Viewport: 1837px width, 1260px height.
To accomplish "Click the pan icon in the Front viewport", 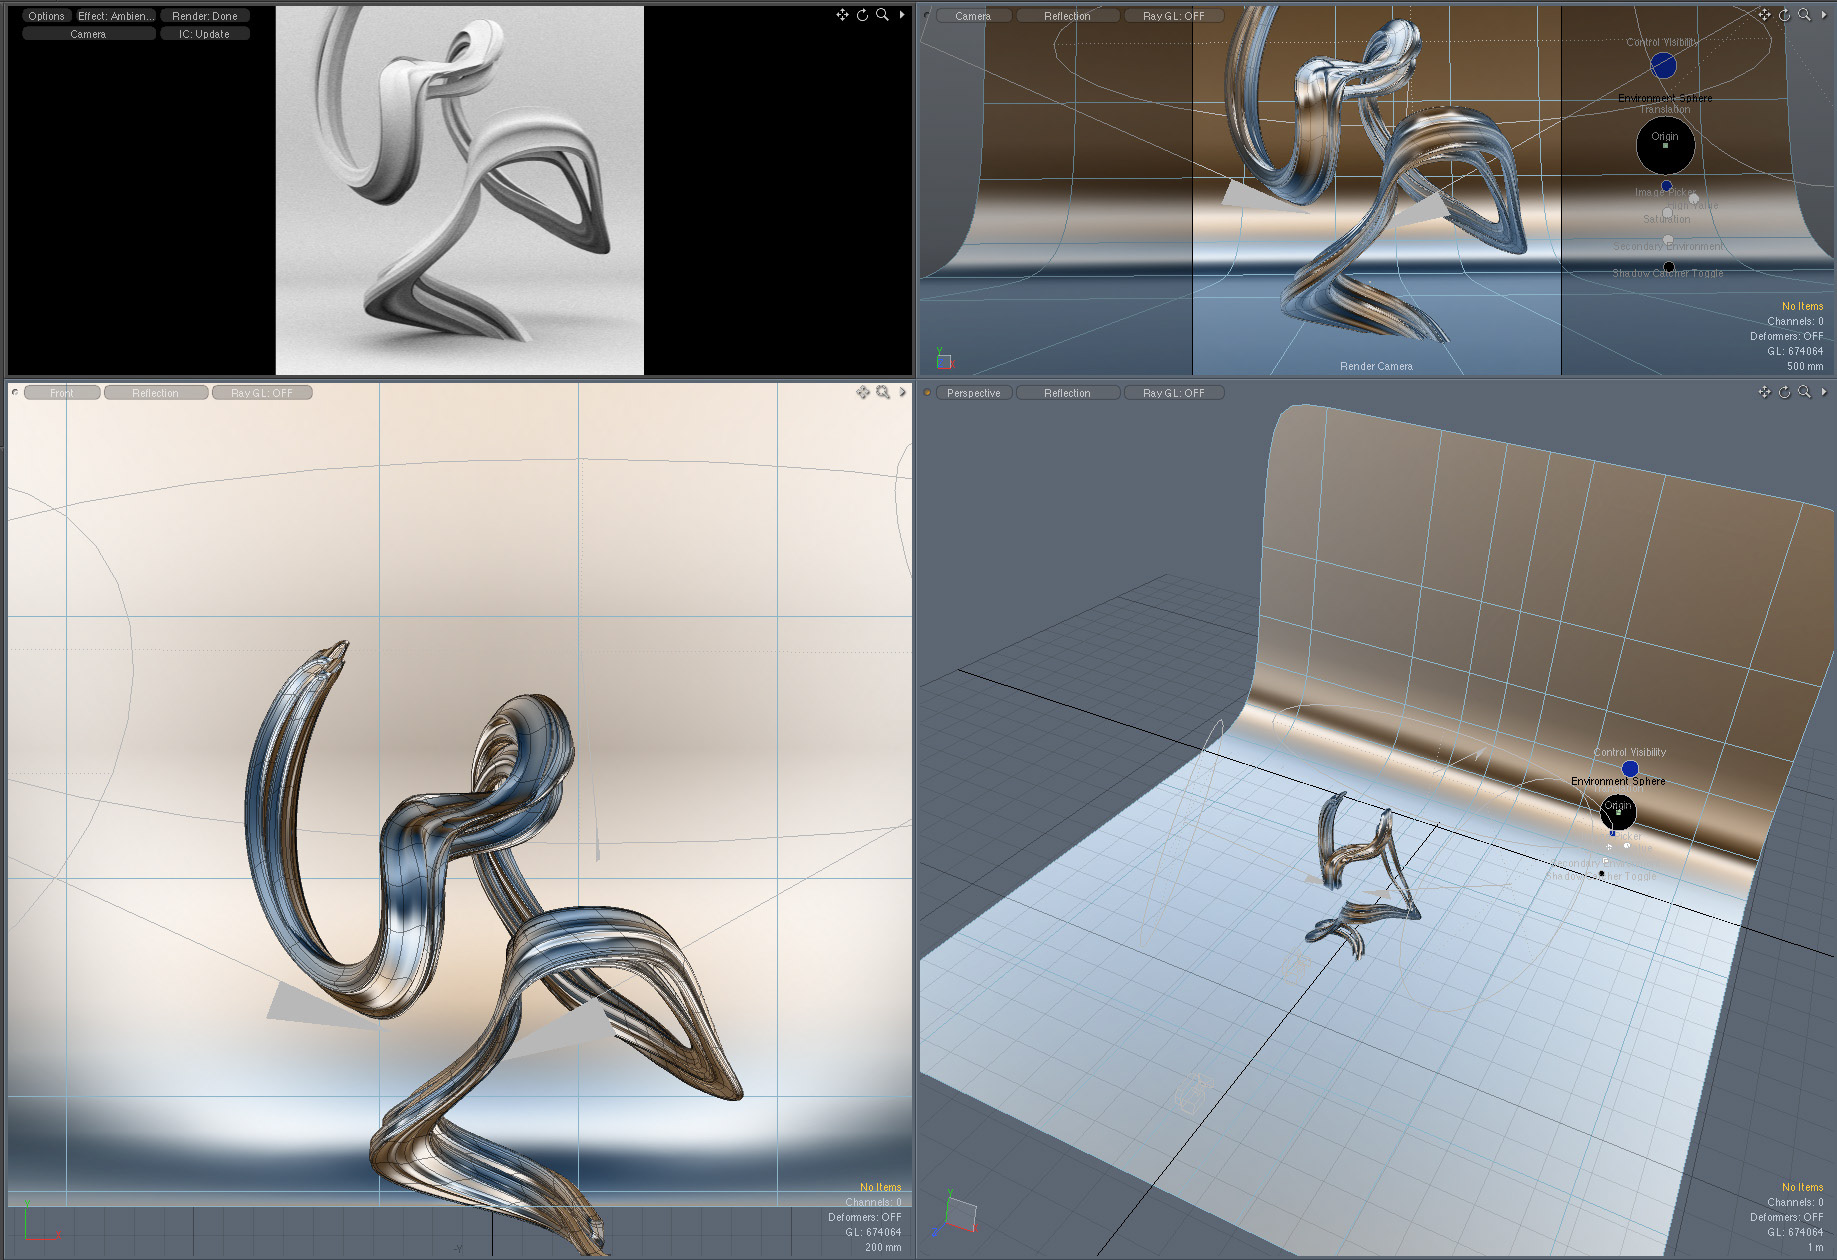I will point(863,392).
